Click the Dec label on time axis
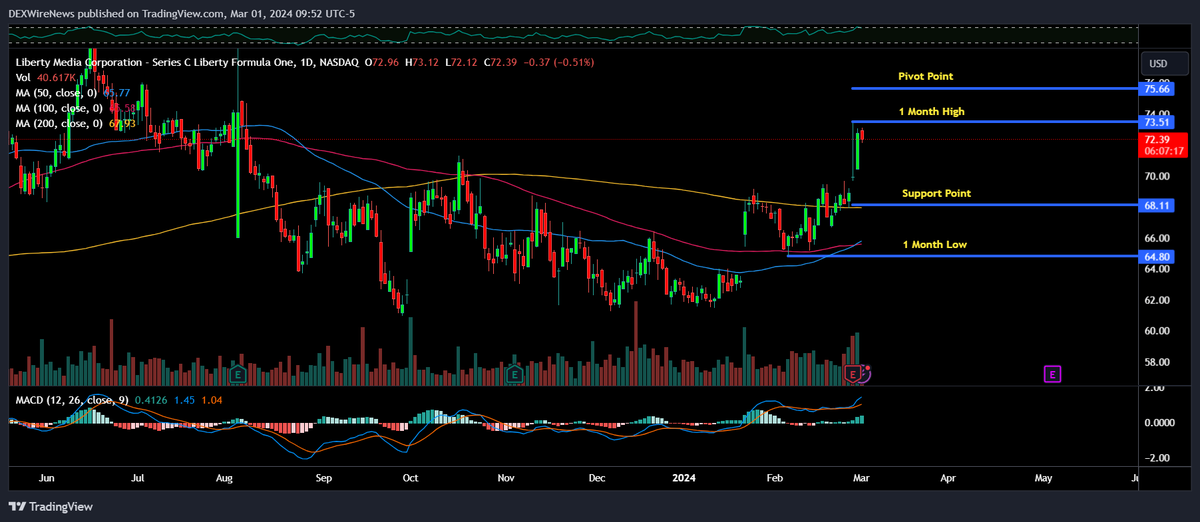This screenshot has width=1200, height=522. click(597, 479)
